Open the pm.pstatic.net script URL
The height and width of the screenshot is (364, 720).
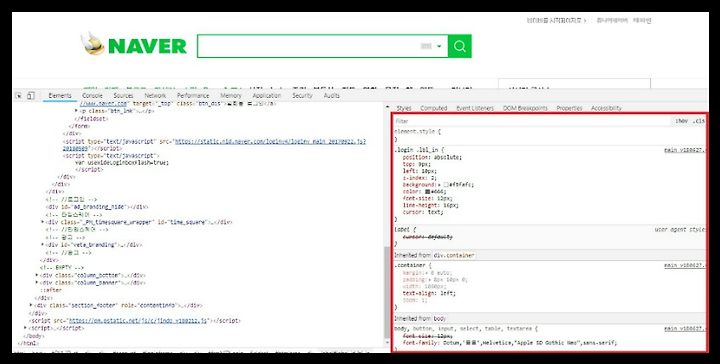[138, 321]
